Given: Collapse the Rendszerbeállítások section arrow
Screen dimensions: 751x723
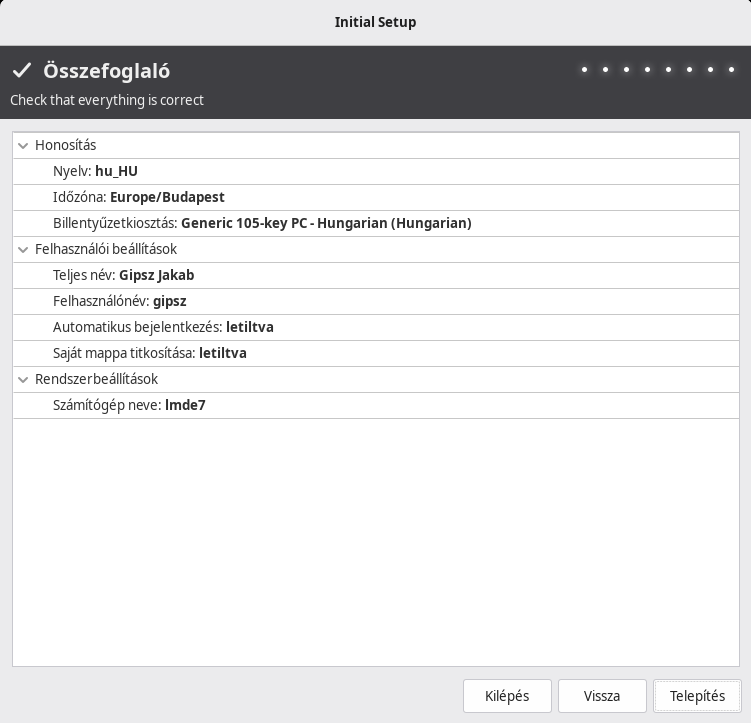Looking at the screenshot, I should pyautogui.click(x=24, y=379).
